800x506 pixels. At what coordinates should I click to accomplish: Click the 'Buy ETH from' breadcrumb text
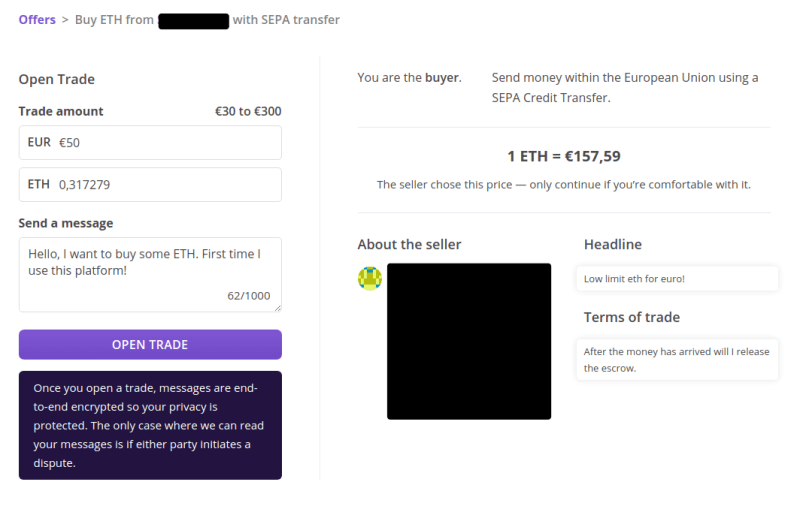(x=115, y=20)
